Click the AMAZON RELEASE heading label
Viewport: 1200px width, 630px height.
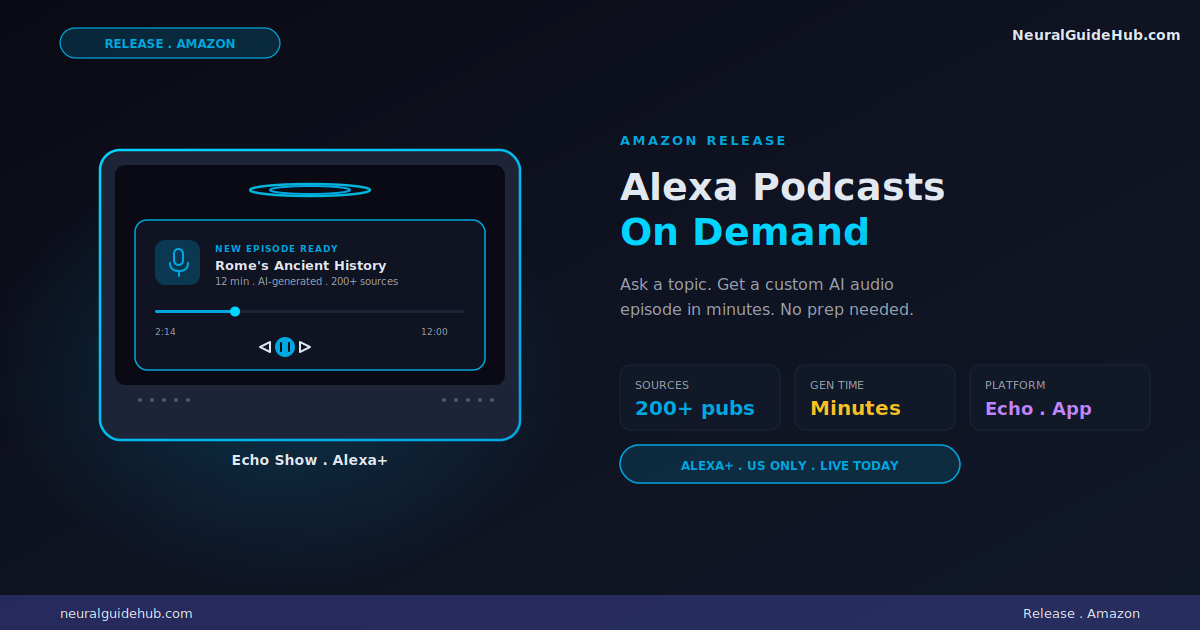703,141
